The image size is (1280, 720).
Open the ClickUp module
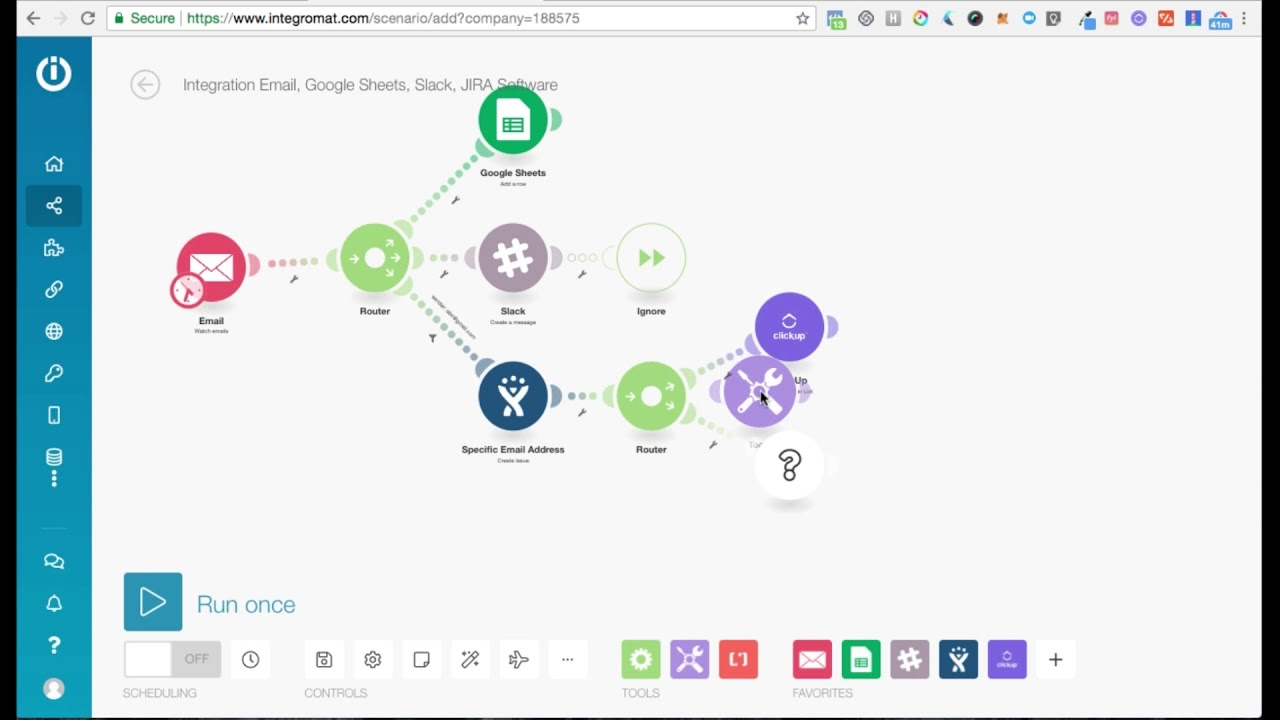[789, 326]
